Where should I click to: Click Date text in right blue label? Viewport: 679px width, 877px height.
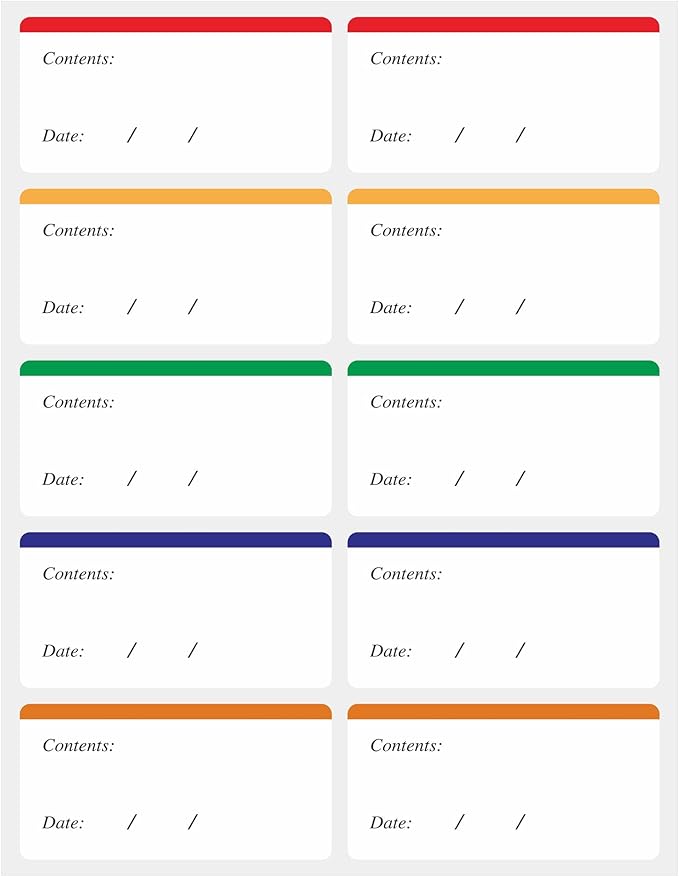pyautogui.click(x=390, y=651)
